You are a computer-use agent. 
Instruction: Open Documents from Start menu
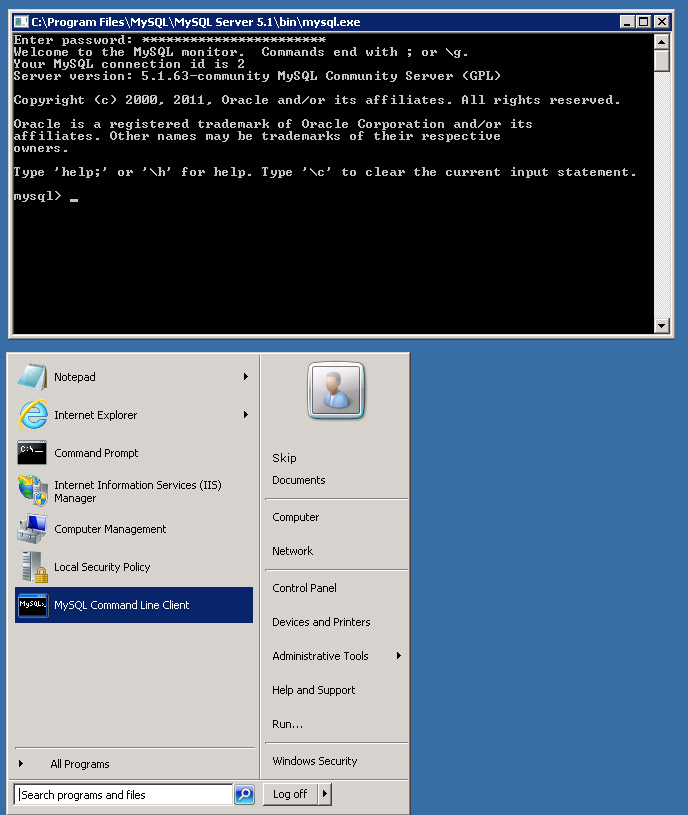click(x=299, y=480)
